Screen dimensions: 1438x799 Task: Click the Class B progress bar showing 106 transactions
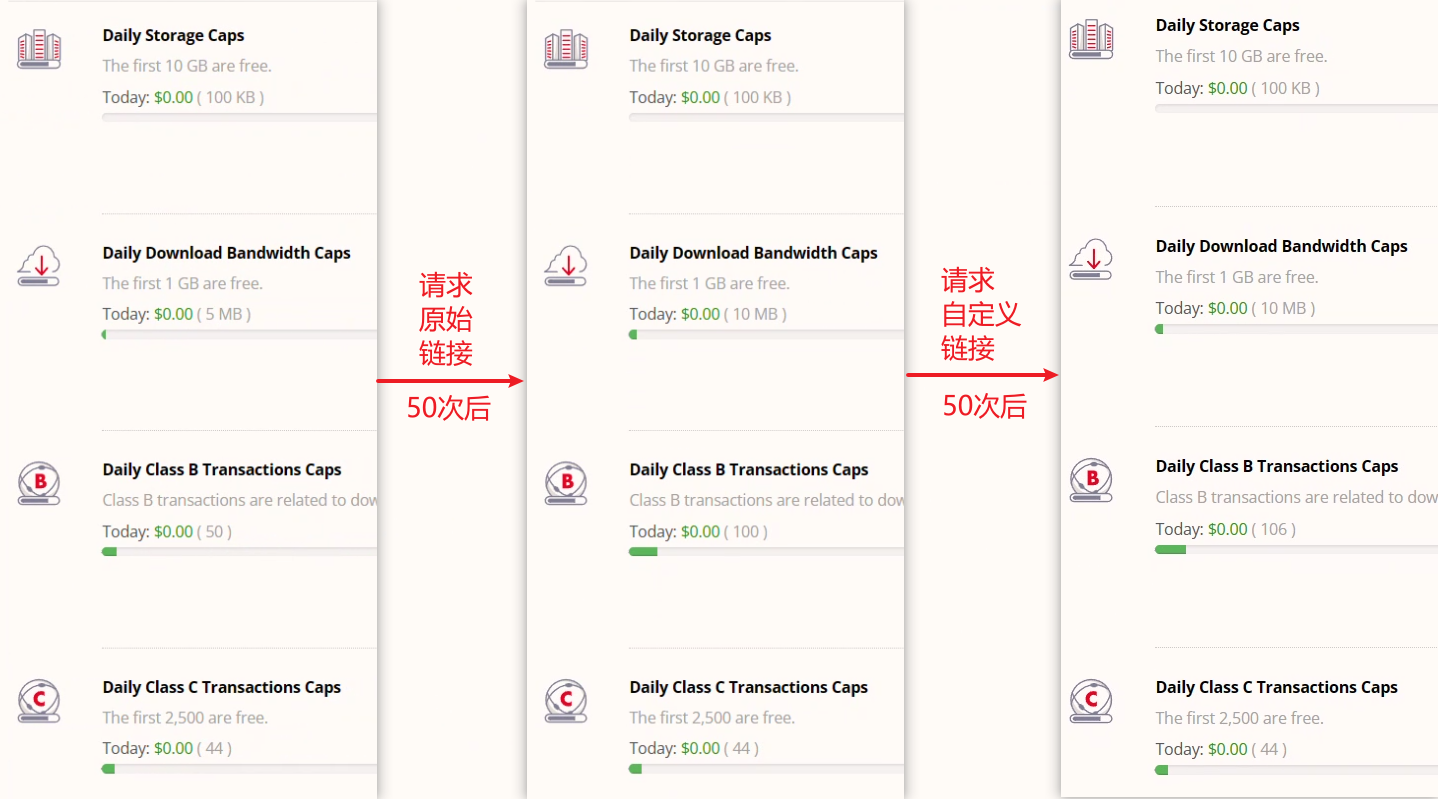click(1295, 549)
